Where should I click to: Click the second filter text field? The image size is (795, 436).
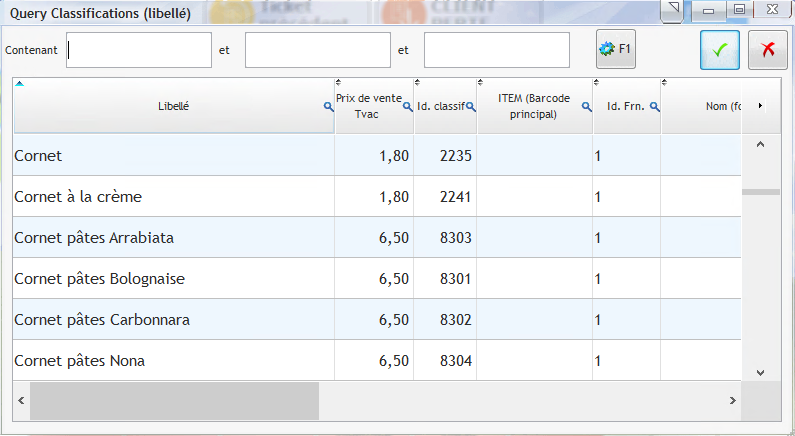(317, 50)
